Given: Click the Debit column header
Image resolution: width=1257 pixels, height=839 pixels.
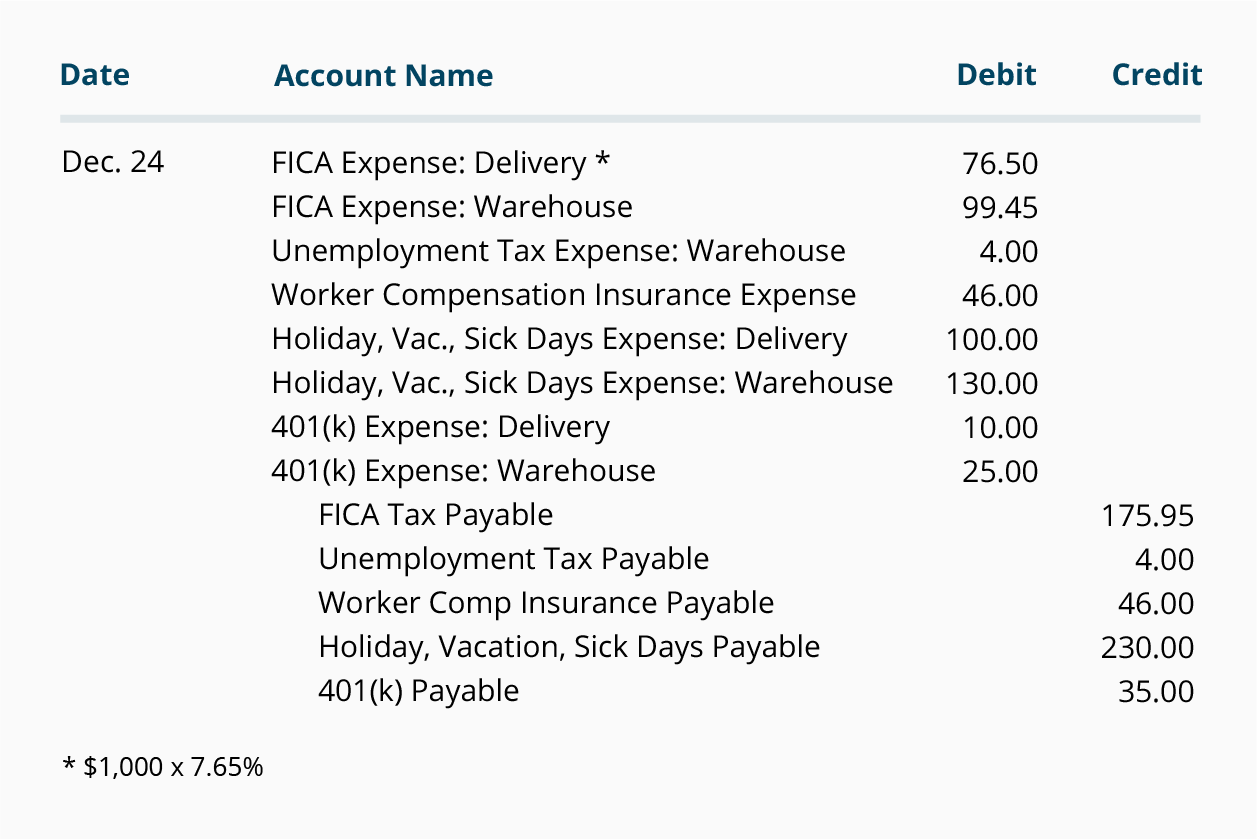Looking at the screenshot, I should pos(996,75).
